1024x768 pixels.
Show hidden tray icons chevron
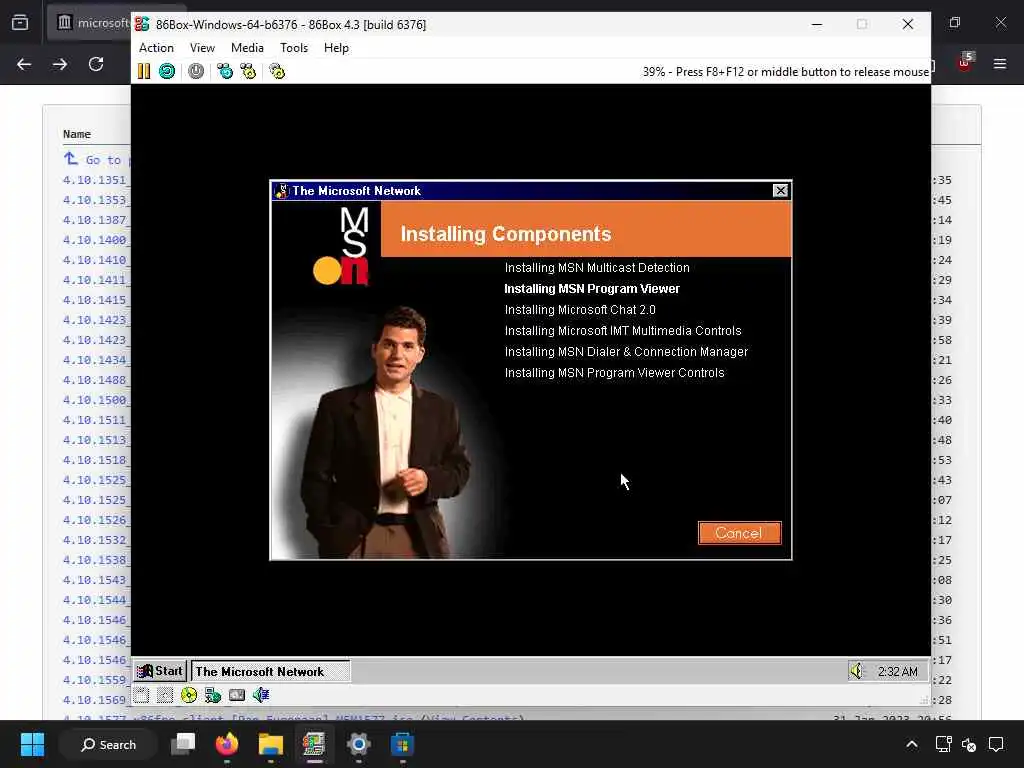(912, 744)
